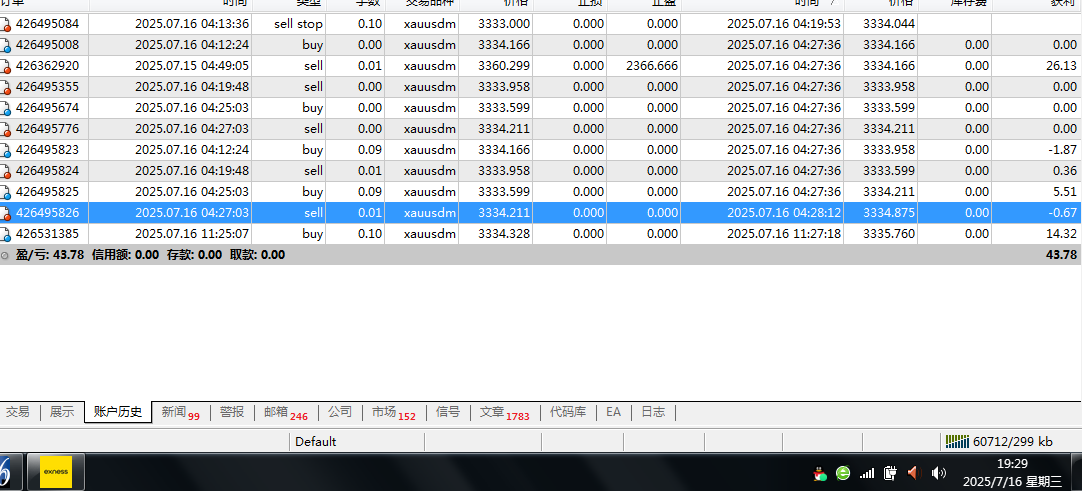Screen dimensions: 1082x491
Task: Open the Exness app in the taskbar
Action: [x=55, y=472]
